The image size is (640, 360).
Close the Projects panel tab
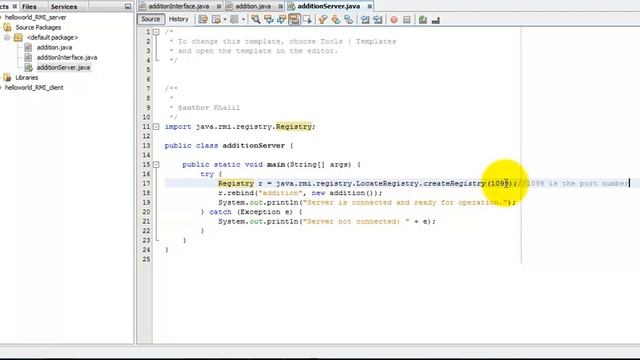(15, 6)
